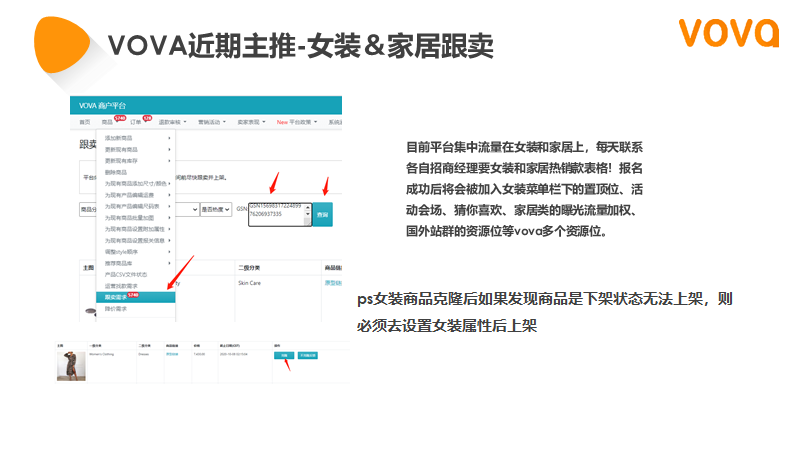The height and width of the screenshot is (450, 800).
Task: Click the 二级分类 column header
Action: click(249, 268)
